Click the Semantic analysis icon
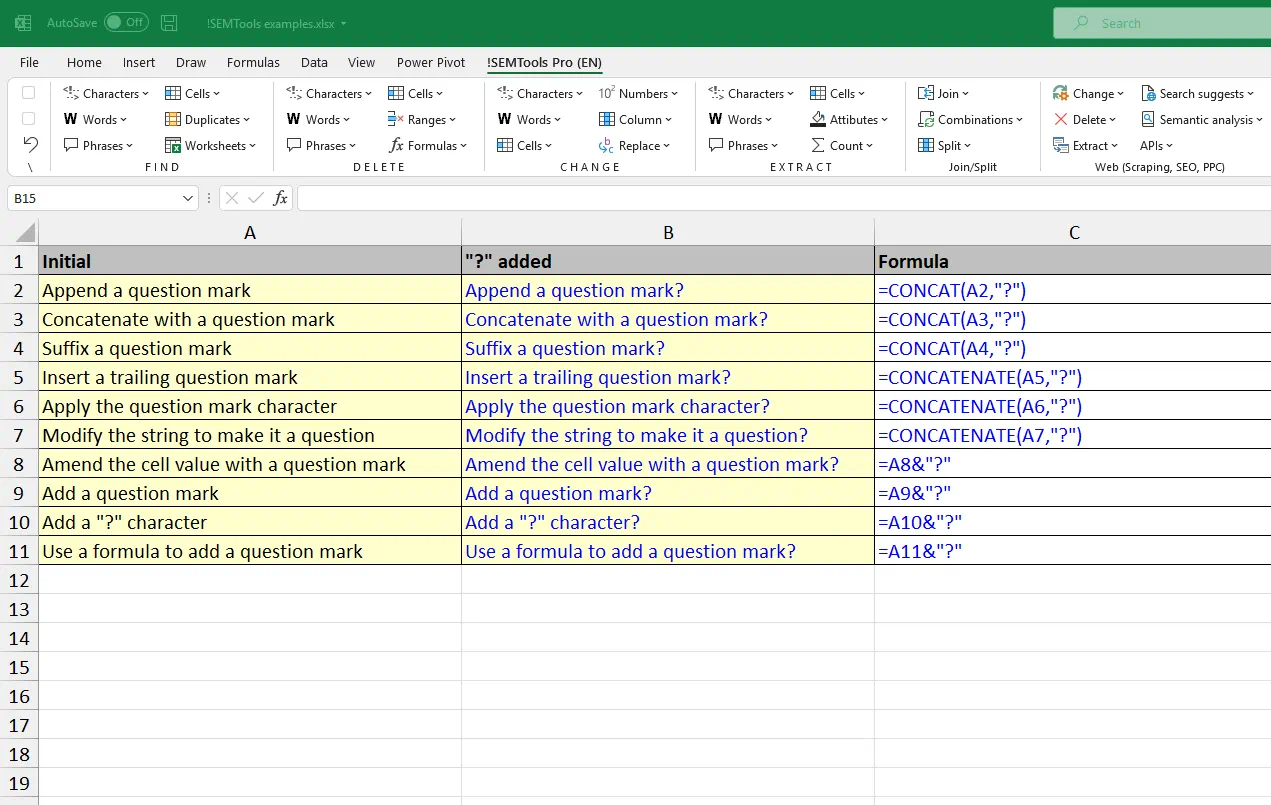The image size is (1271, 805). click(1148, 119)
